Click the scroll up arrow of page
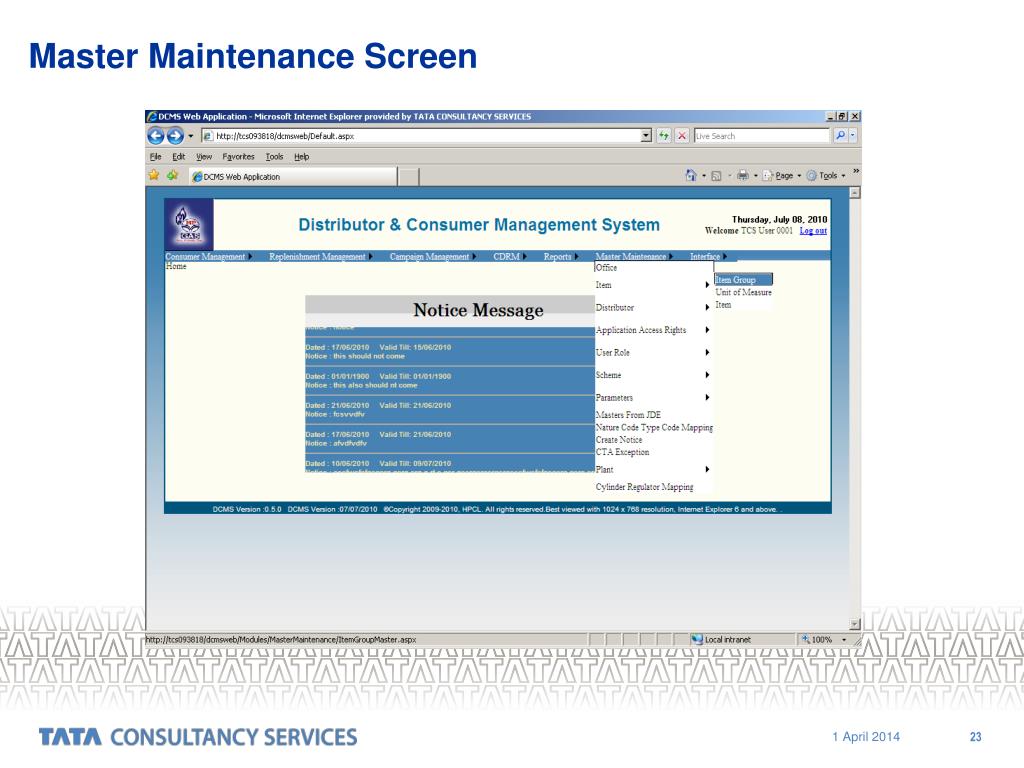The image size is (1024, 768). coord(855,193)
